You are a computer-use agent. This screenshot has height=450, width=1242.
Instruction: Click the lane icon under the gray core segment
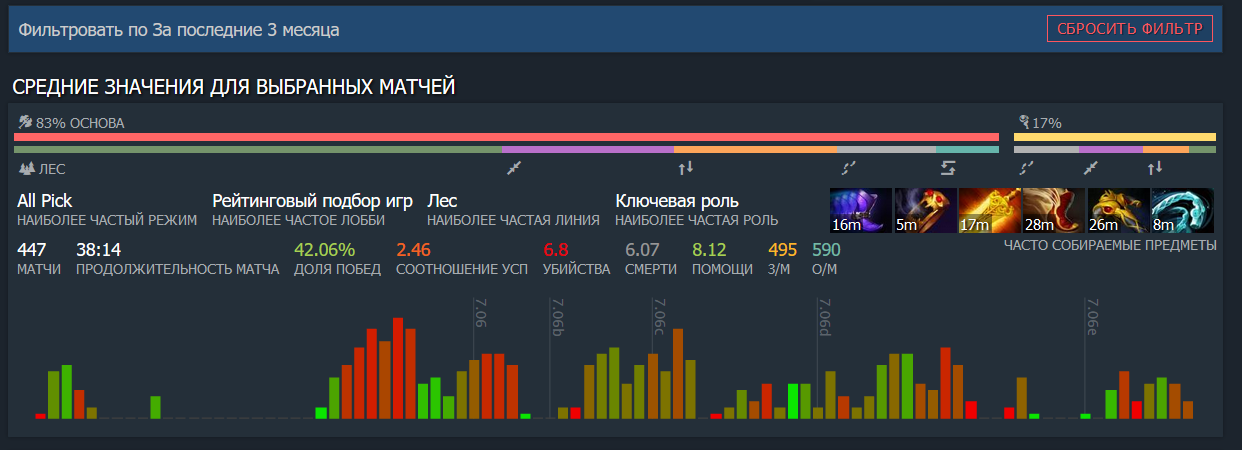pos(848,167)
